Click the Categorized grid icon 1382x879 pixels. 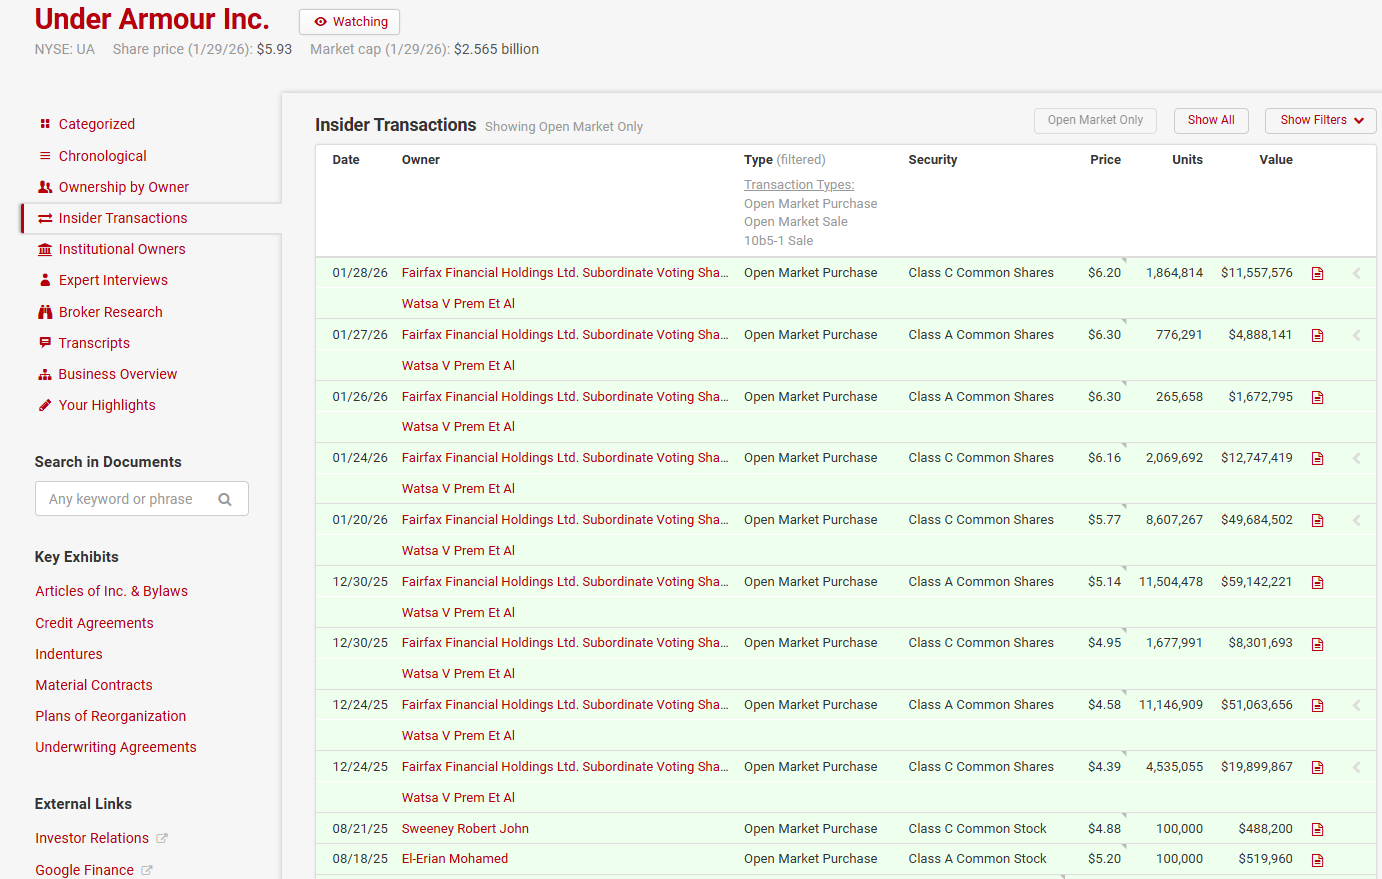(45, 124)
